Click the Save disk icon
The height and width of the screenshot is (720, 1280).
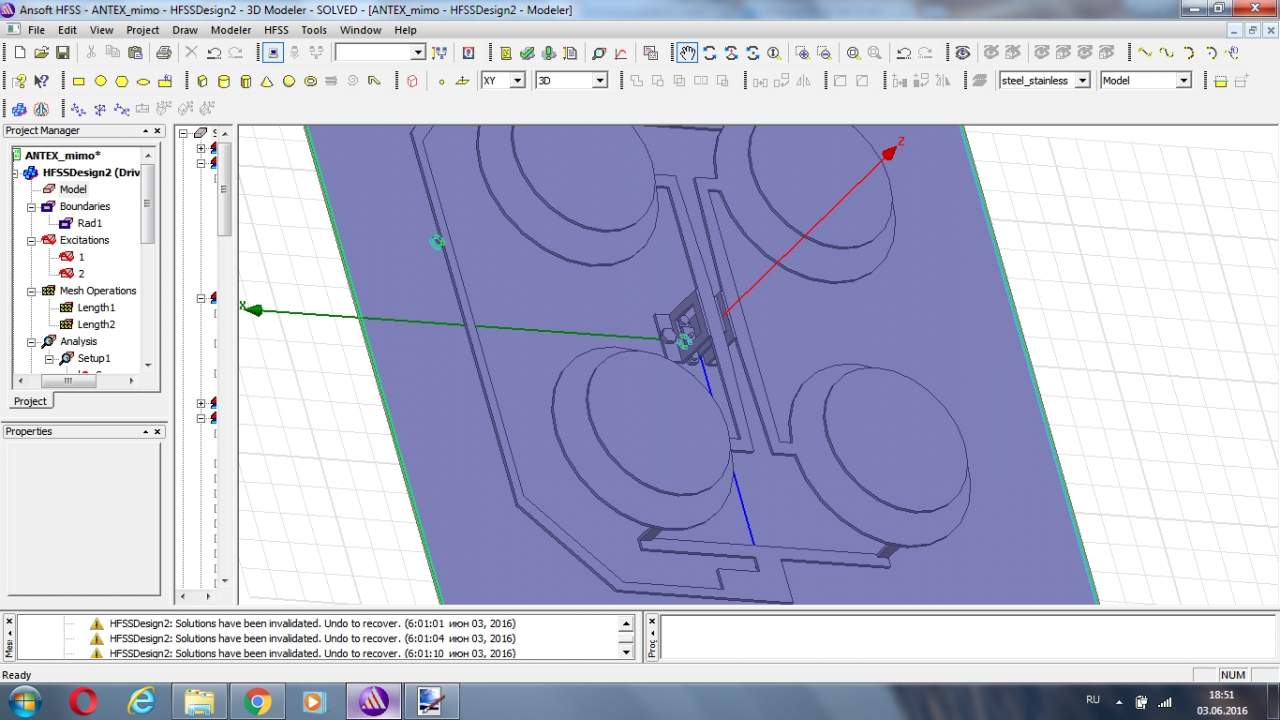point(63,53)
